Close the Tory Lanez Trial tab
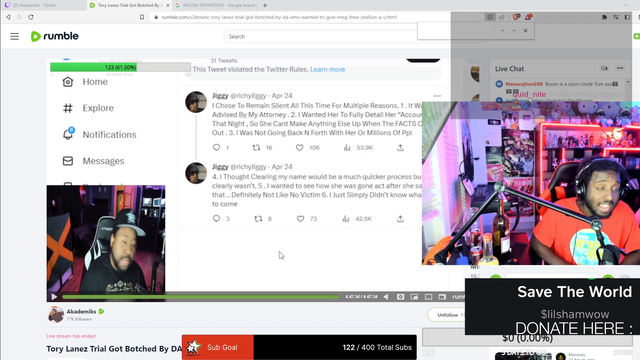The height and width of the screenshot is (360, 640). tap(168, 5)
